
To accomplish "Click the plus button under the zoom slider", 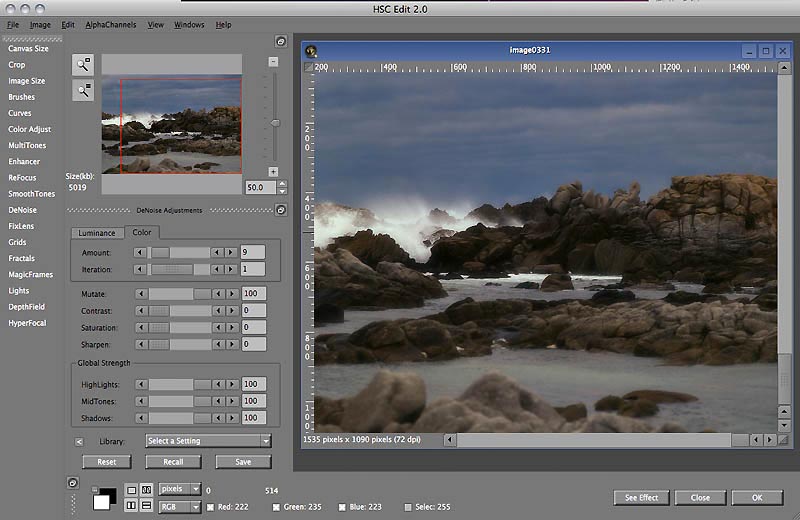I will pos(273,172).
